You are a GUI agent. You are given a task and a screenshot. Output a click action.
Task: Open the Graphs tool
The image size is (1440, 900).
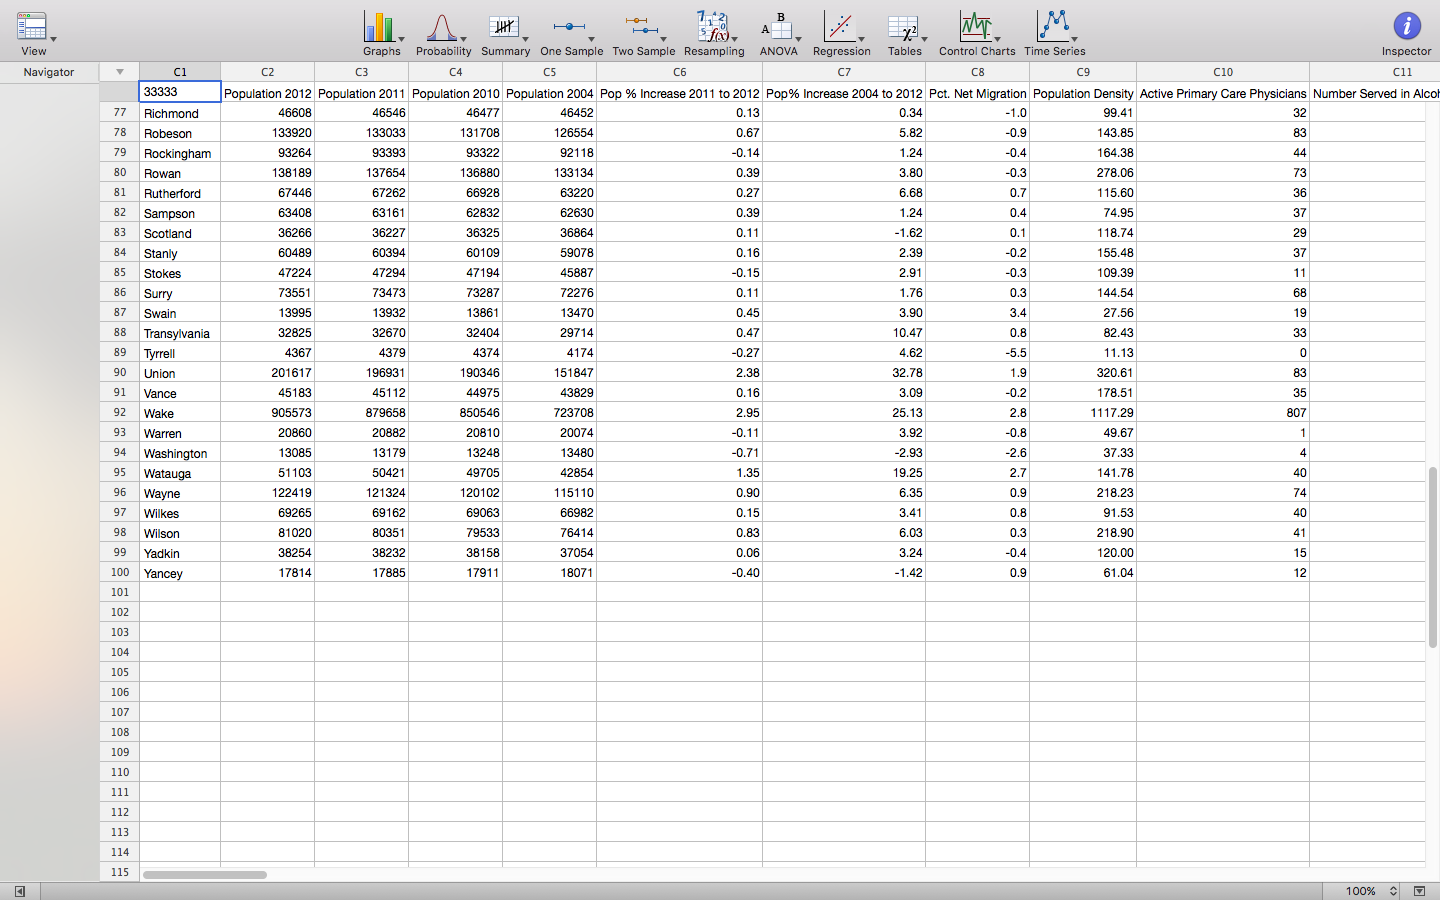pos(381,33)
